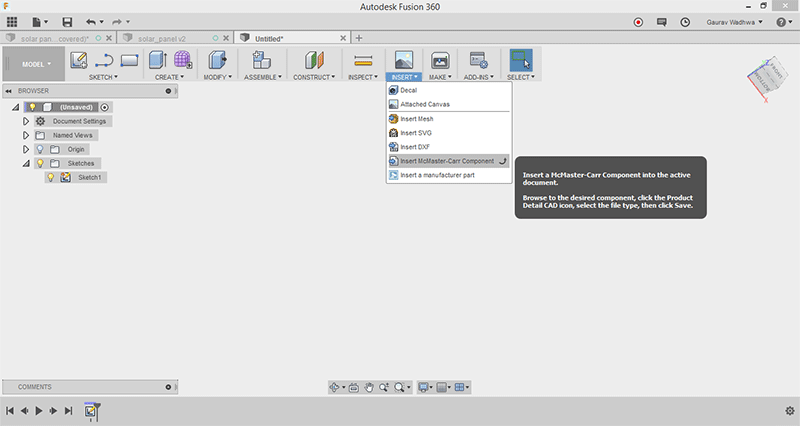Select the Create Form tool

(183, 60)
